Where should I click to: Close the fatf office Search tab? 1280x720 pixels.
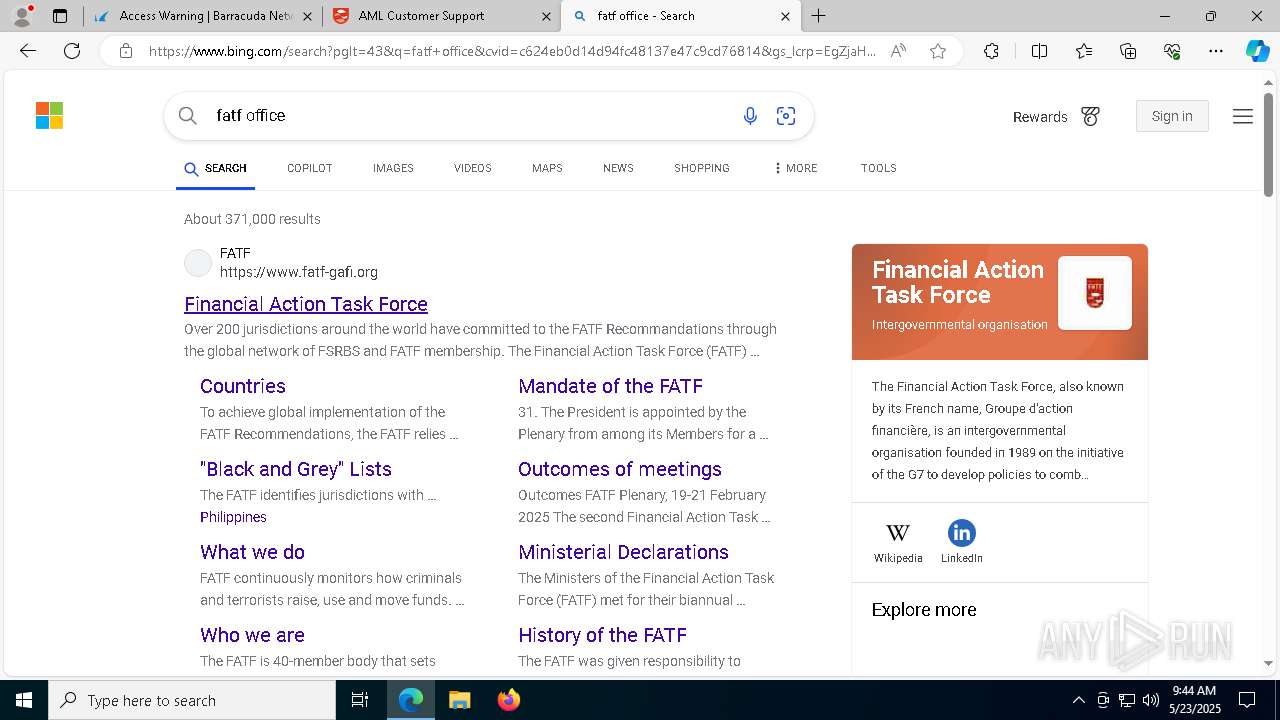click(785, 16)
